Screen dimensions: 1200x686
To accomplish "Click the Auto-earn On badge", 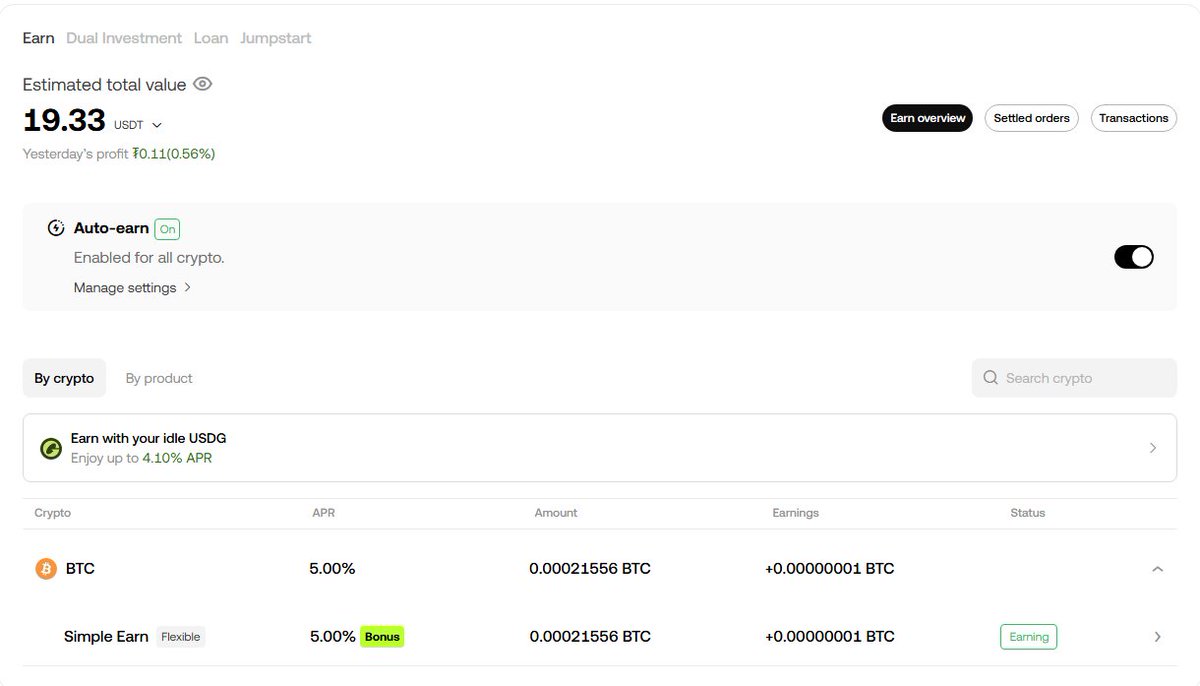I will [x=167, y=229].
